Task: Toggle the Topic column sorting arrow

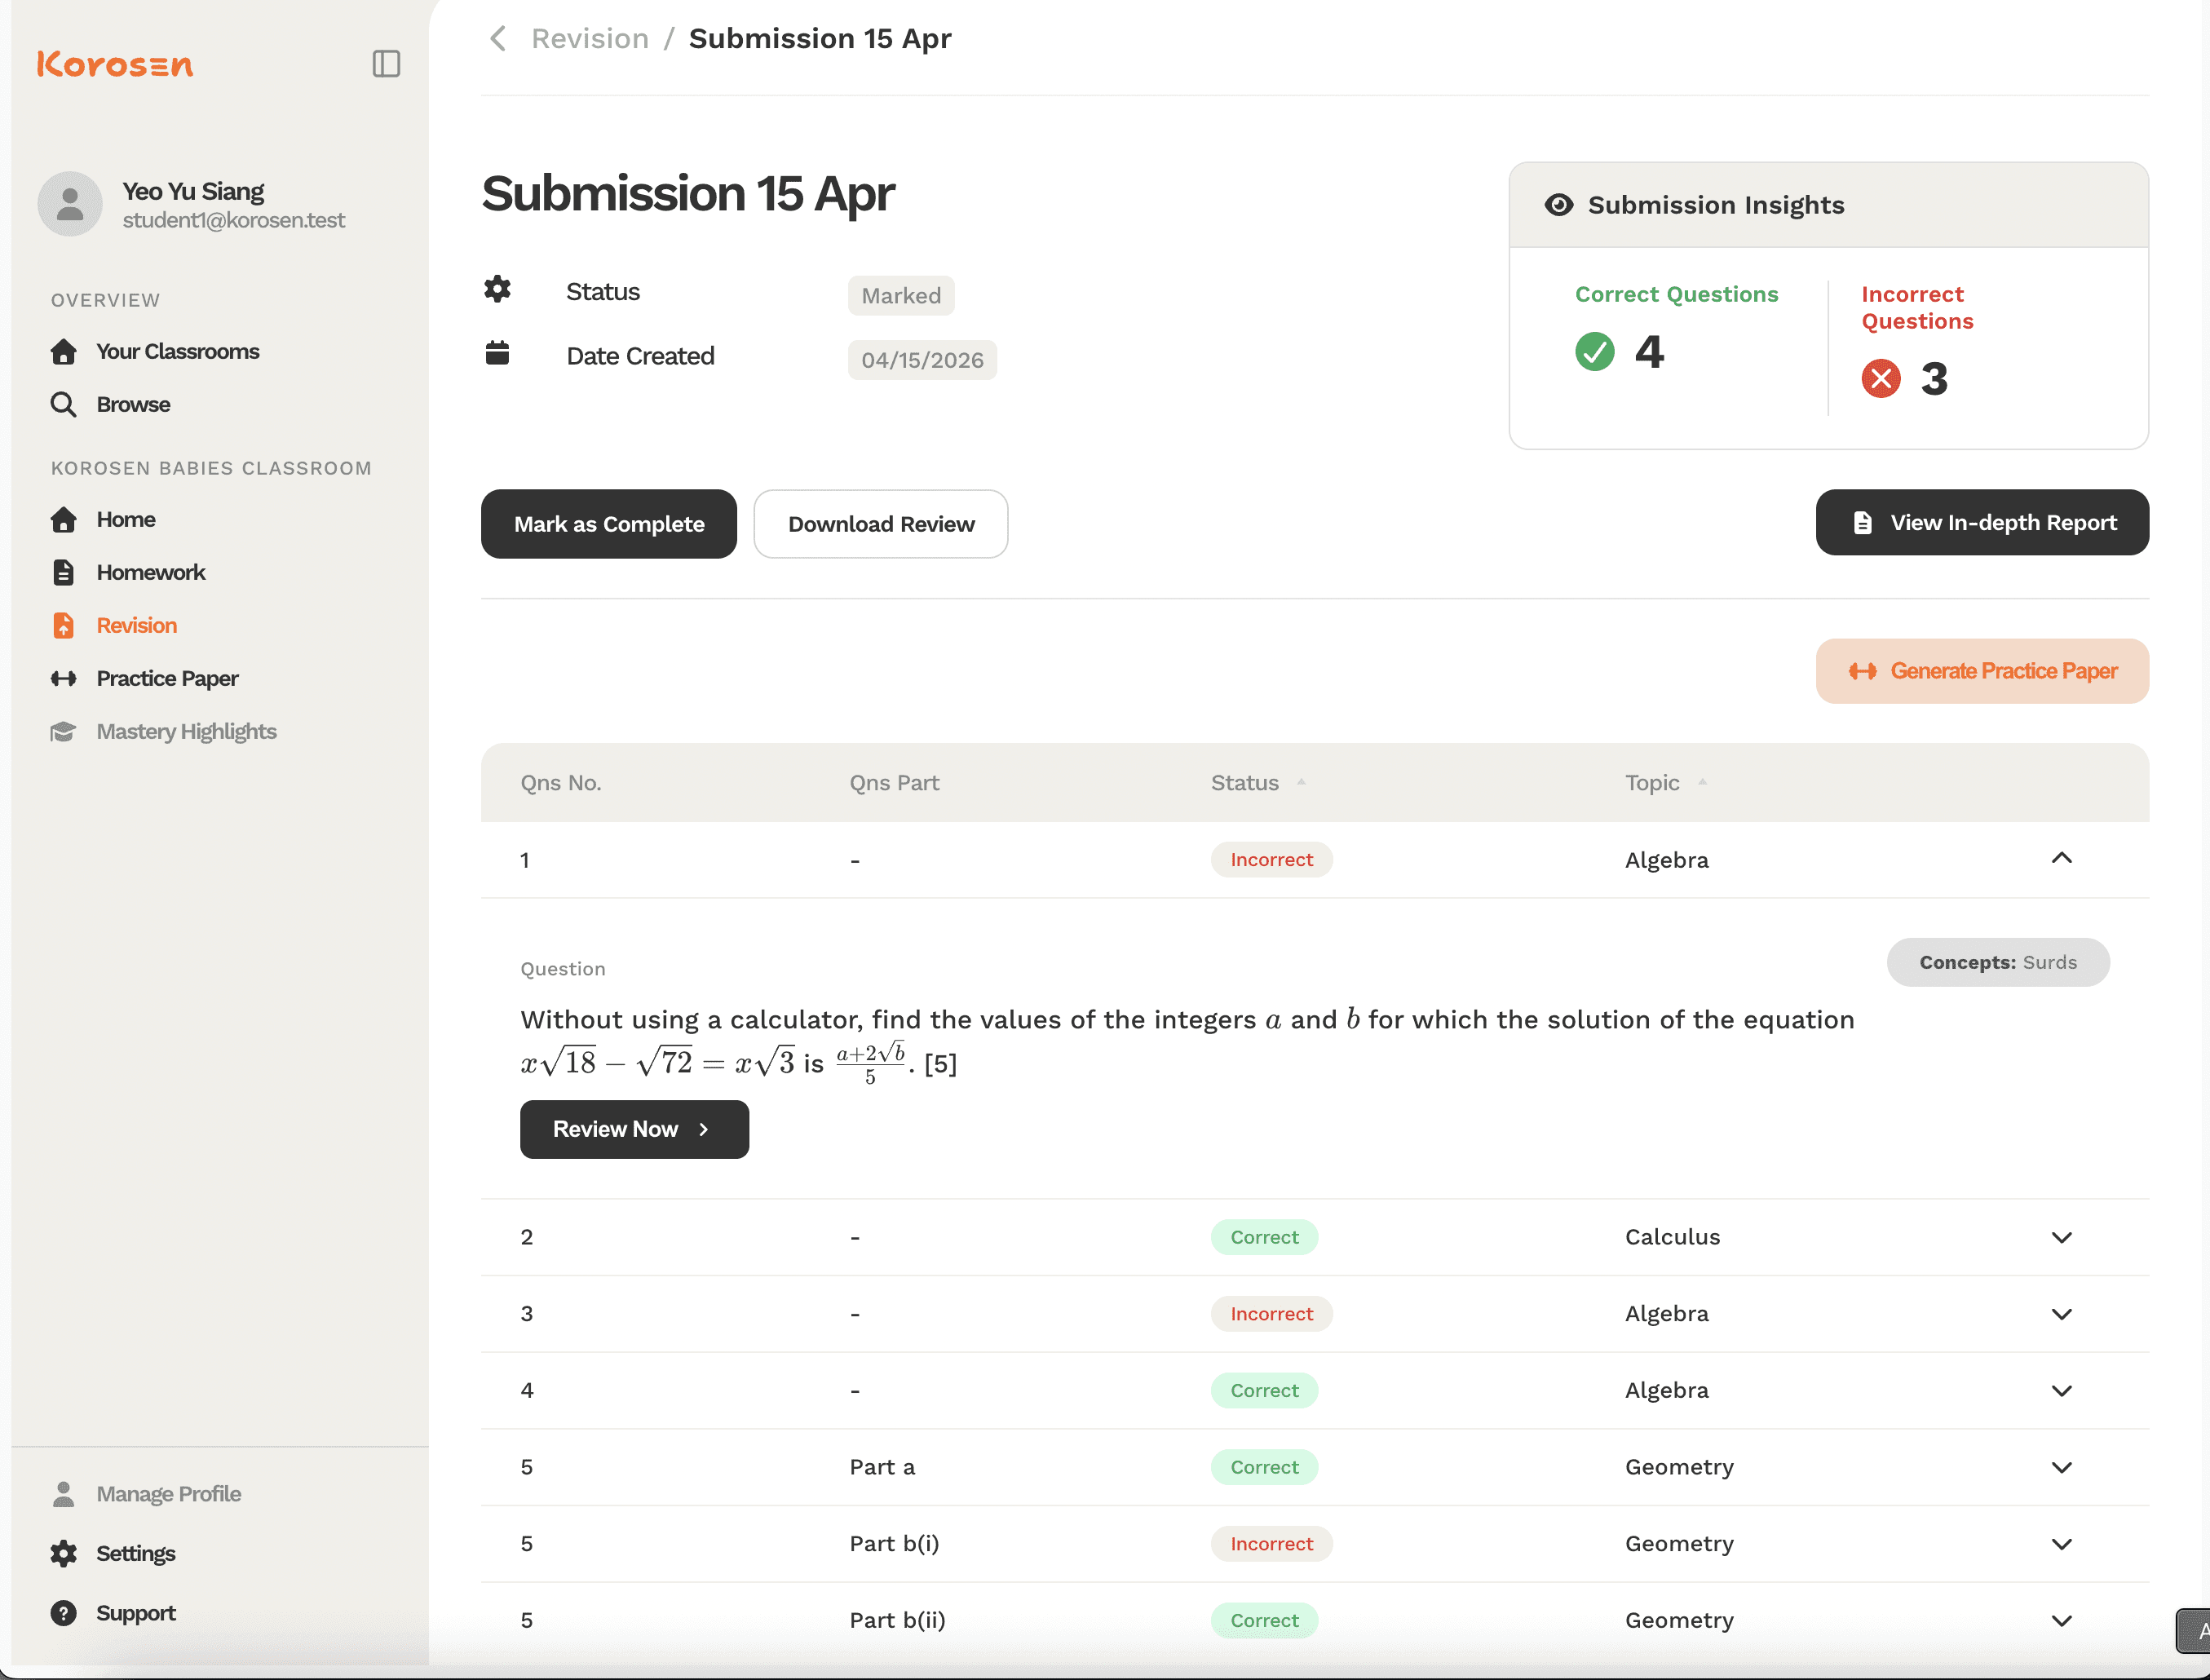Action: tap(1703, 782)
